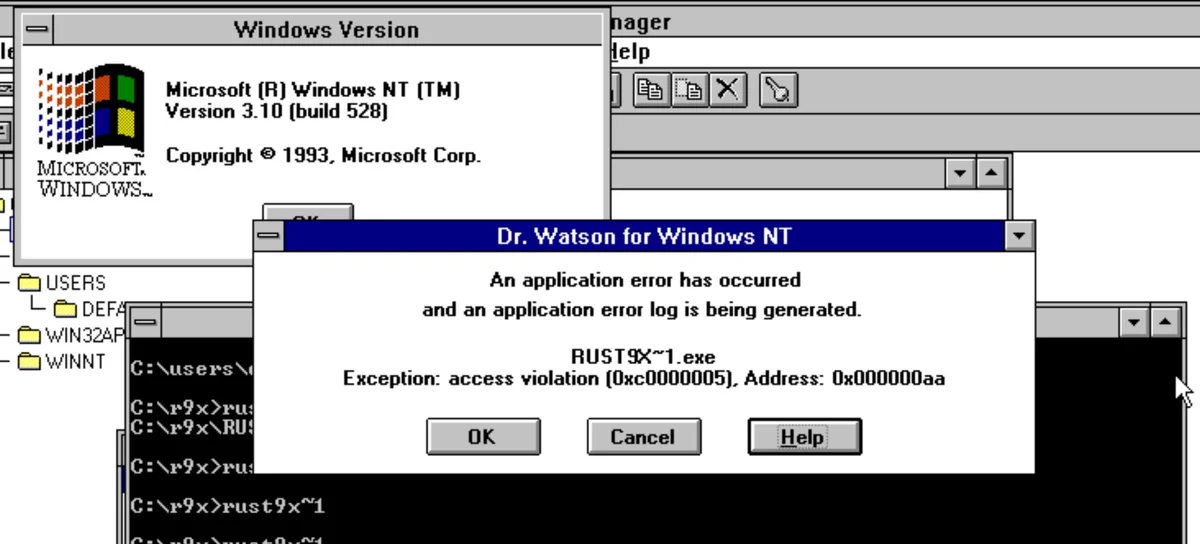1200x544 pixels.
Task: Open the Dr. Watson window control menu box
Action: [269, 236]
